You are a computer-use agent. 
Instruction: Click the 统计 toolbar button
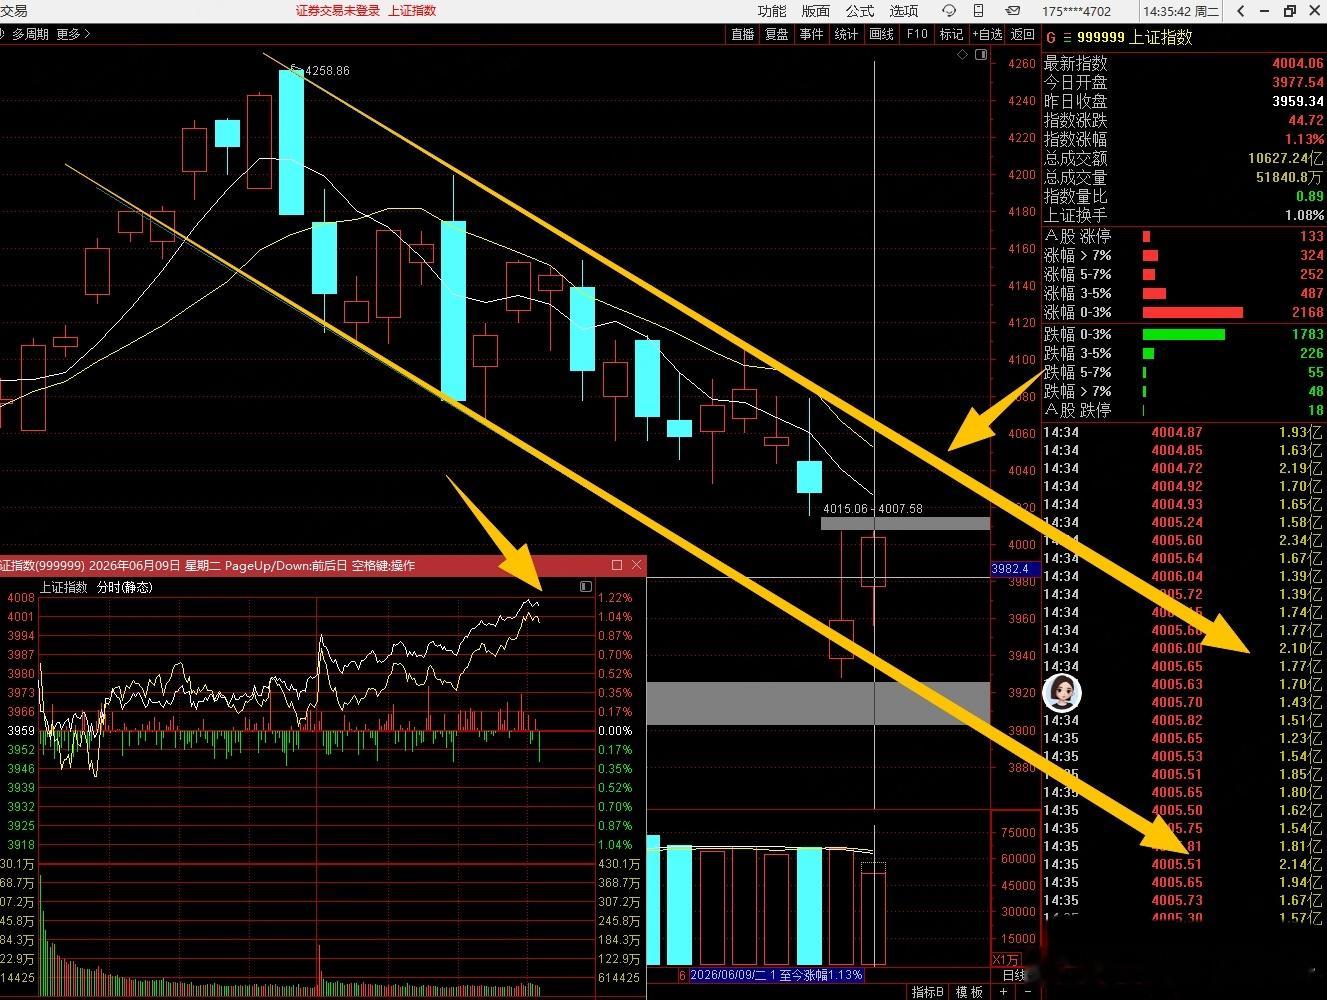[x=847, y=34]
